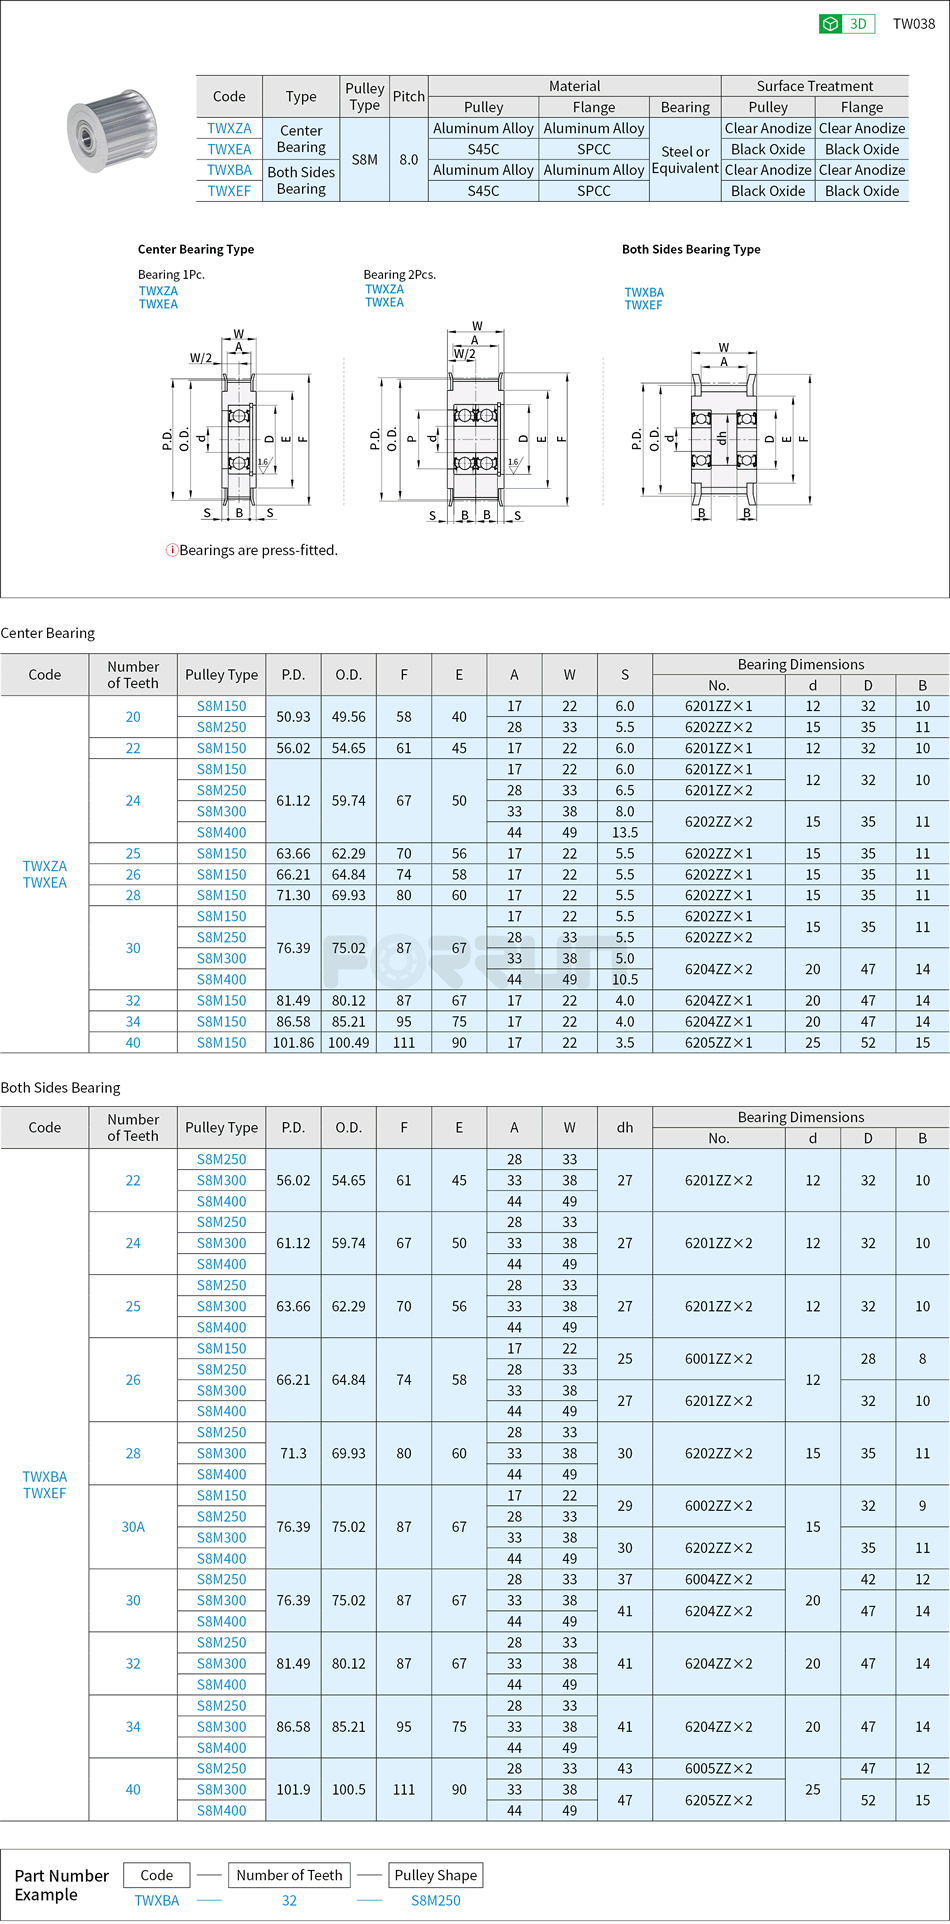
Task: Select 40 teeth in Center Bearing table
Action: coord(133,1043)
